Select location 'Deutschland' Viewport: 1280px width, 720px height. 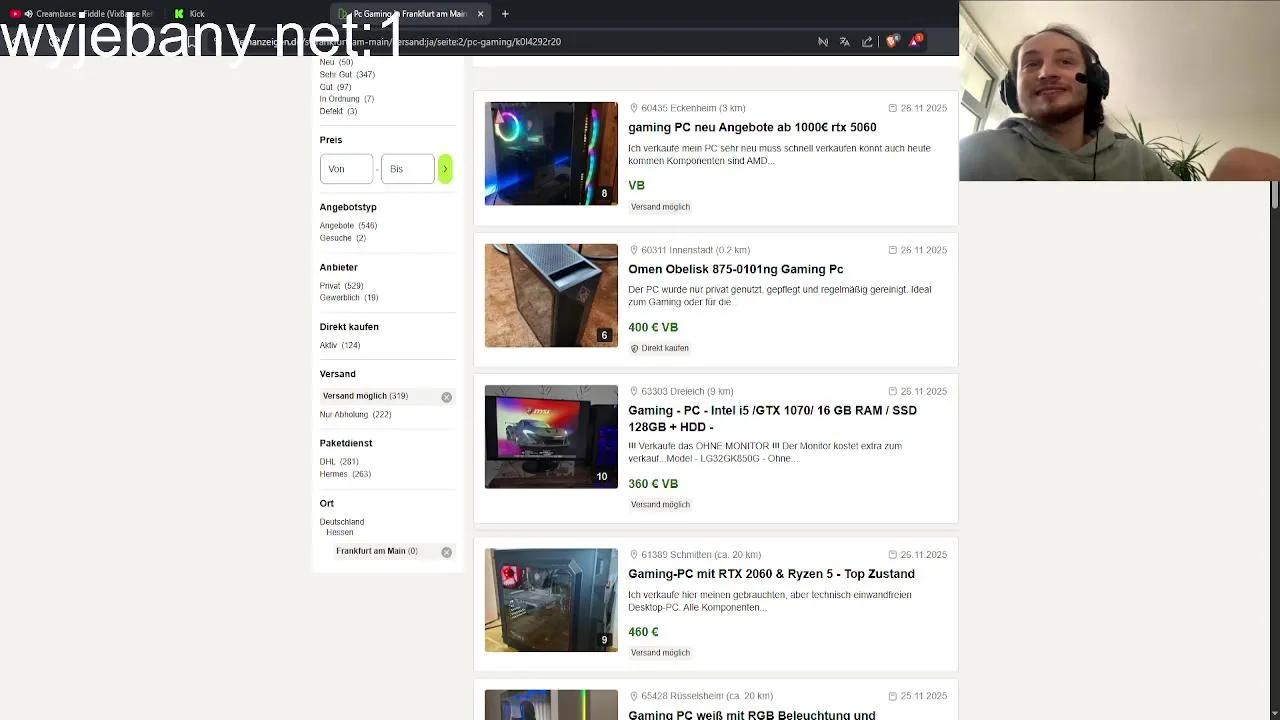click(342, 522)
